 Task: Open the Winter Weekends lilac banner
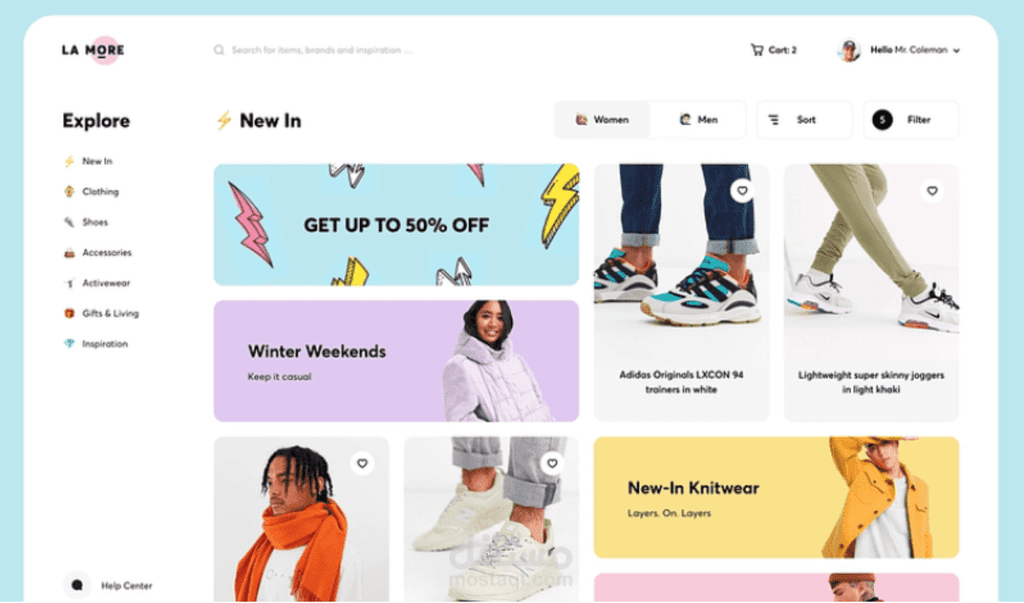[x=396, y=361]
